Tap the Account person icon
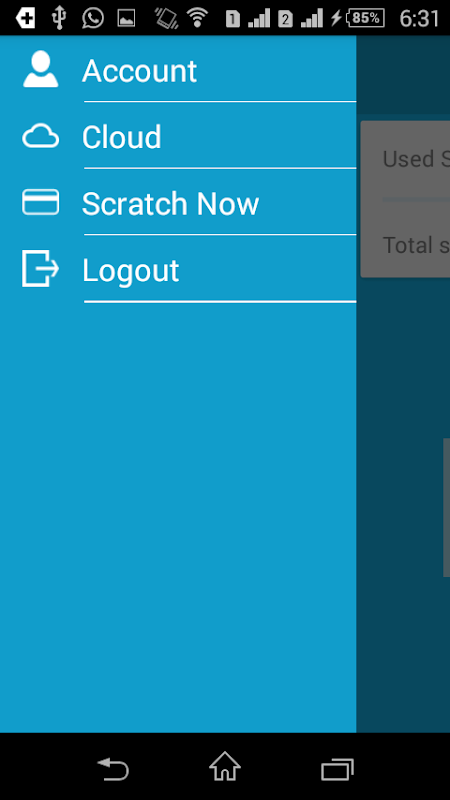The width and height of the screenshot is (450, 800). (x=40, y=69)
